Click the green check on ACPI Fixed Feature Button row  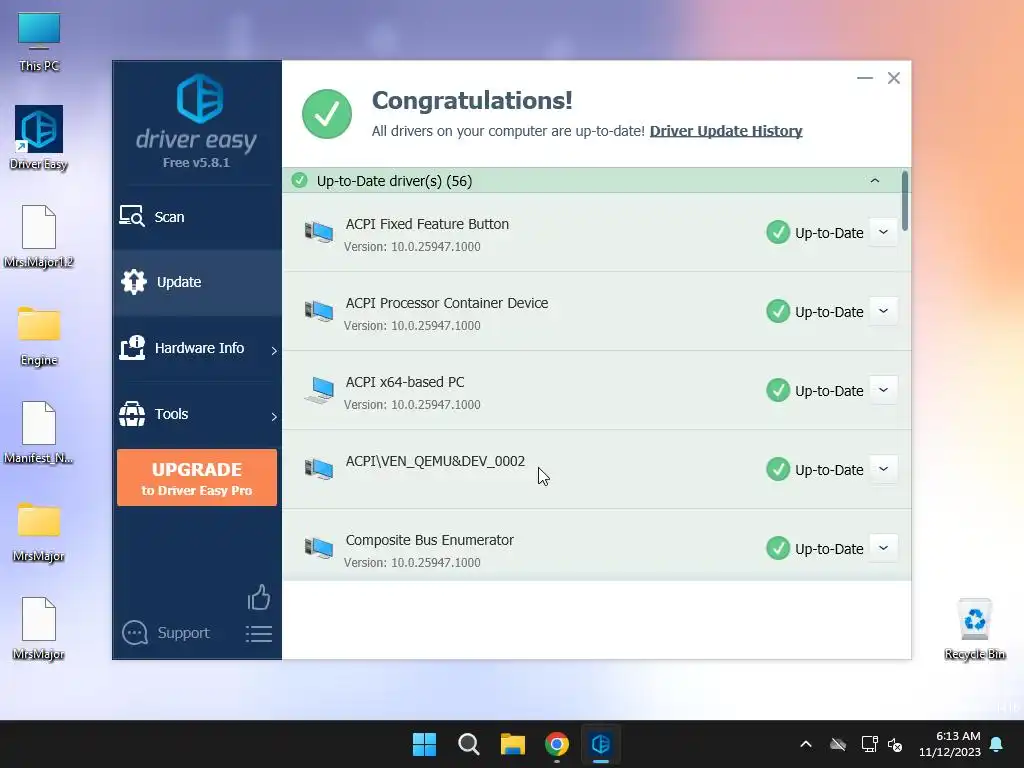[778, 232]
